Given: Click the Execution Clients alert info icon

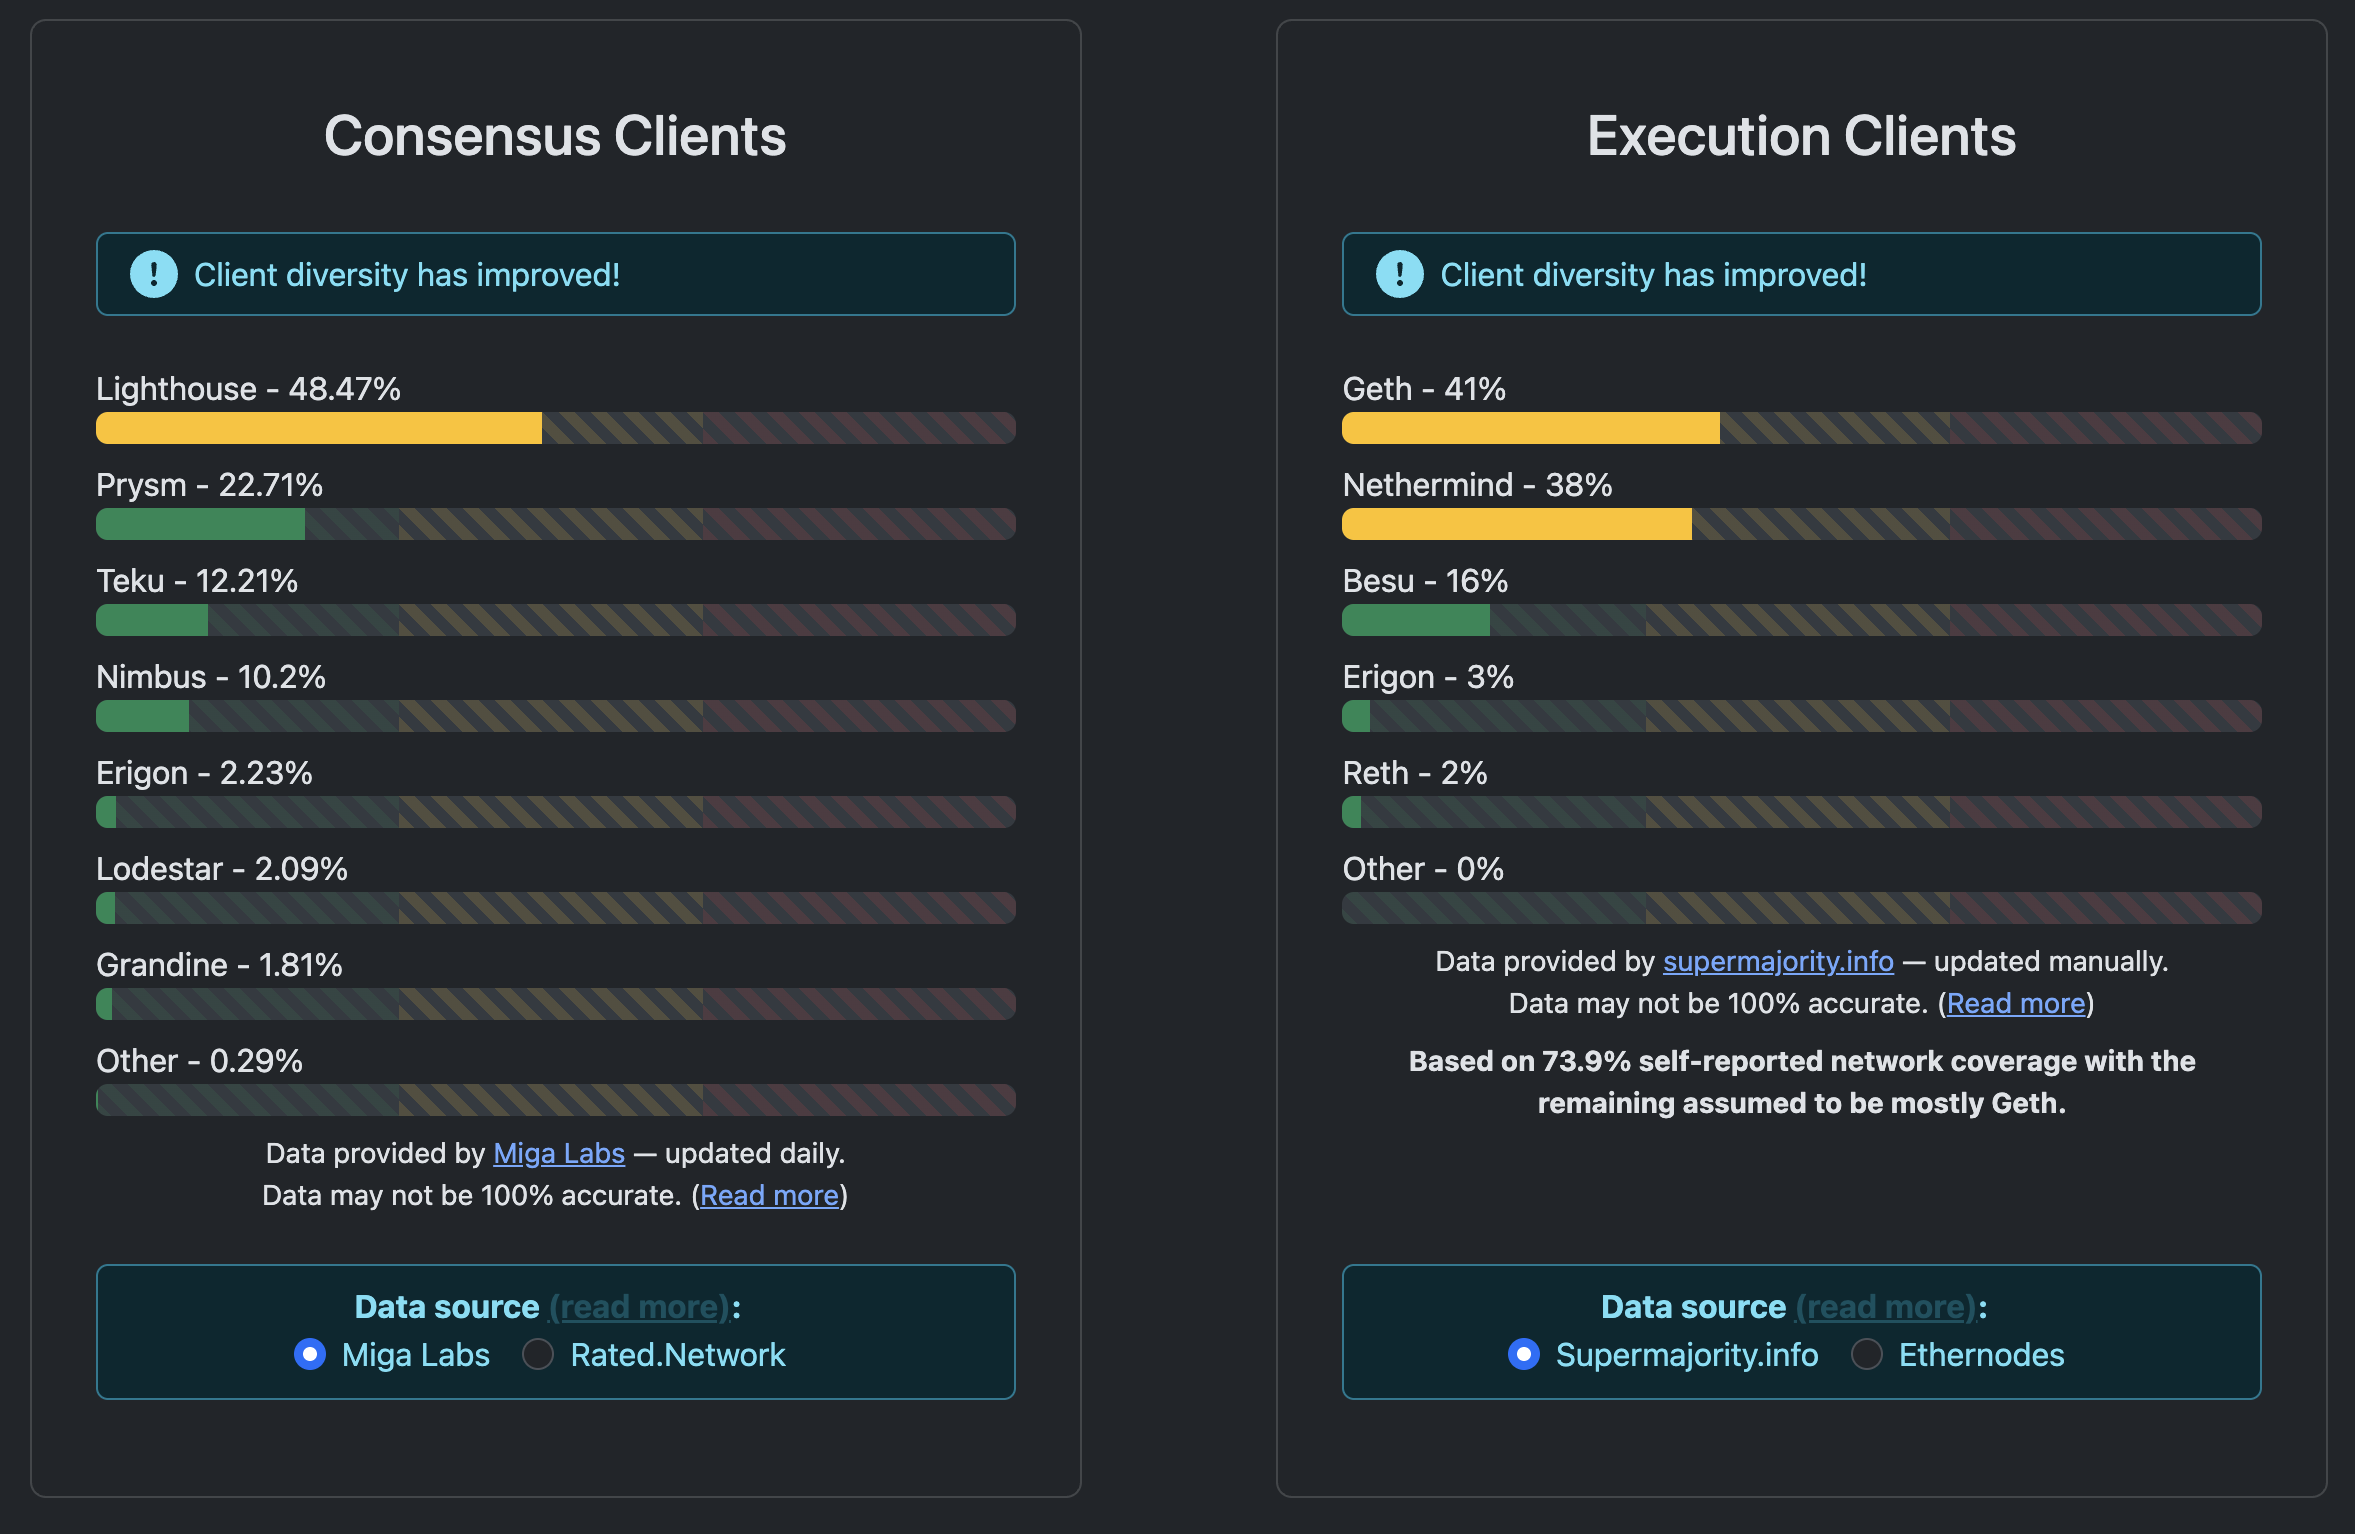Looking at the screenshot, I should point(1399,274).
